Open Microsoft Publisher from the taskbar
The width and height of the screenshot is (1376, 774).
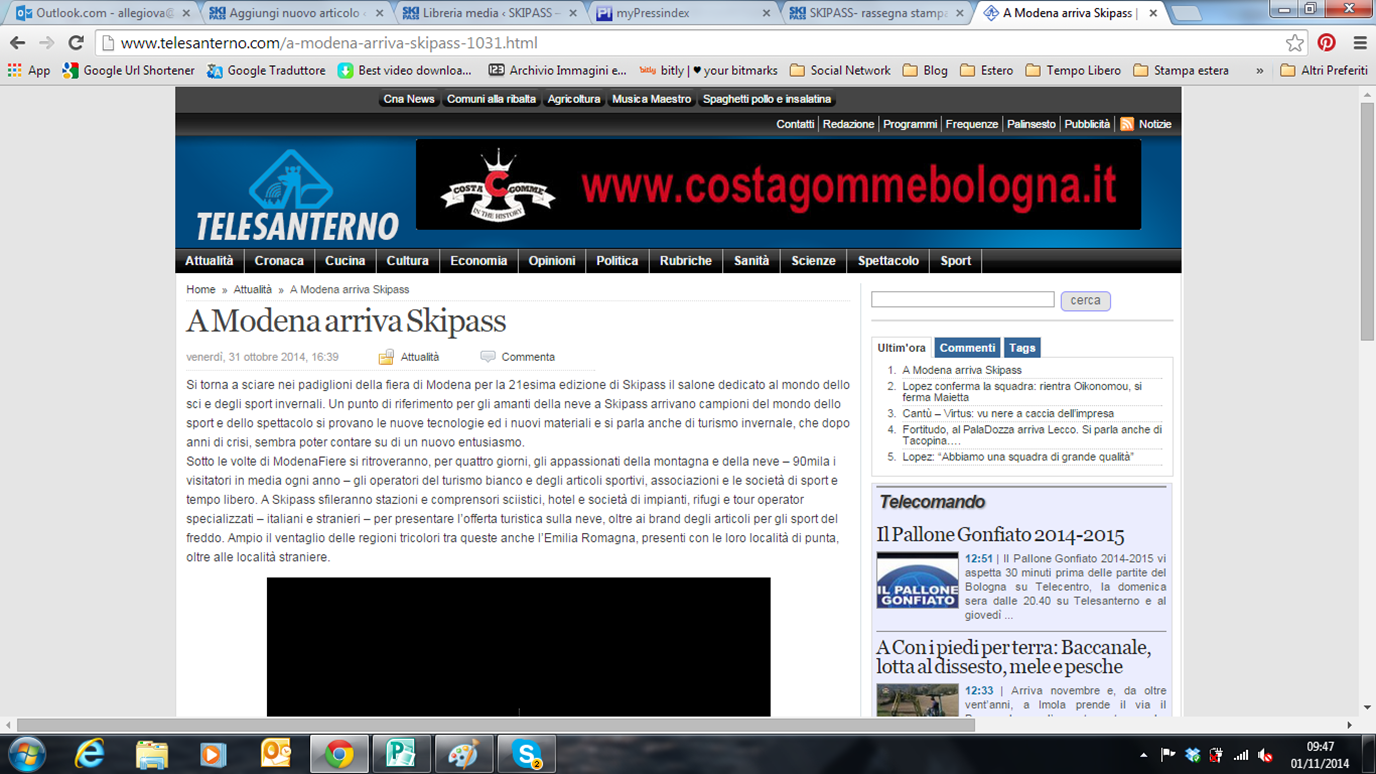tap(401, 753)
